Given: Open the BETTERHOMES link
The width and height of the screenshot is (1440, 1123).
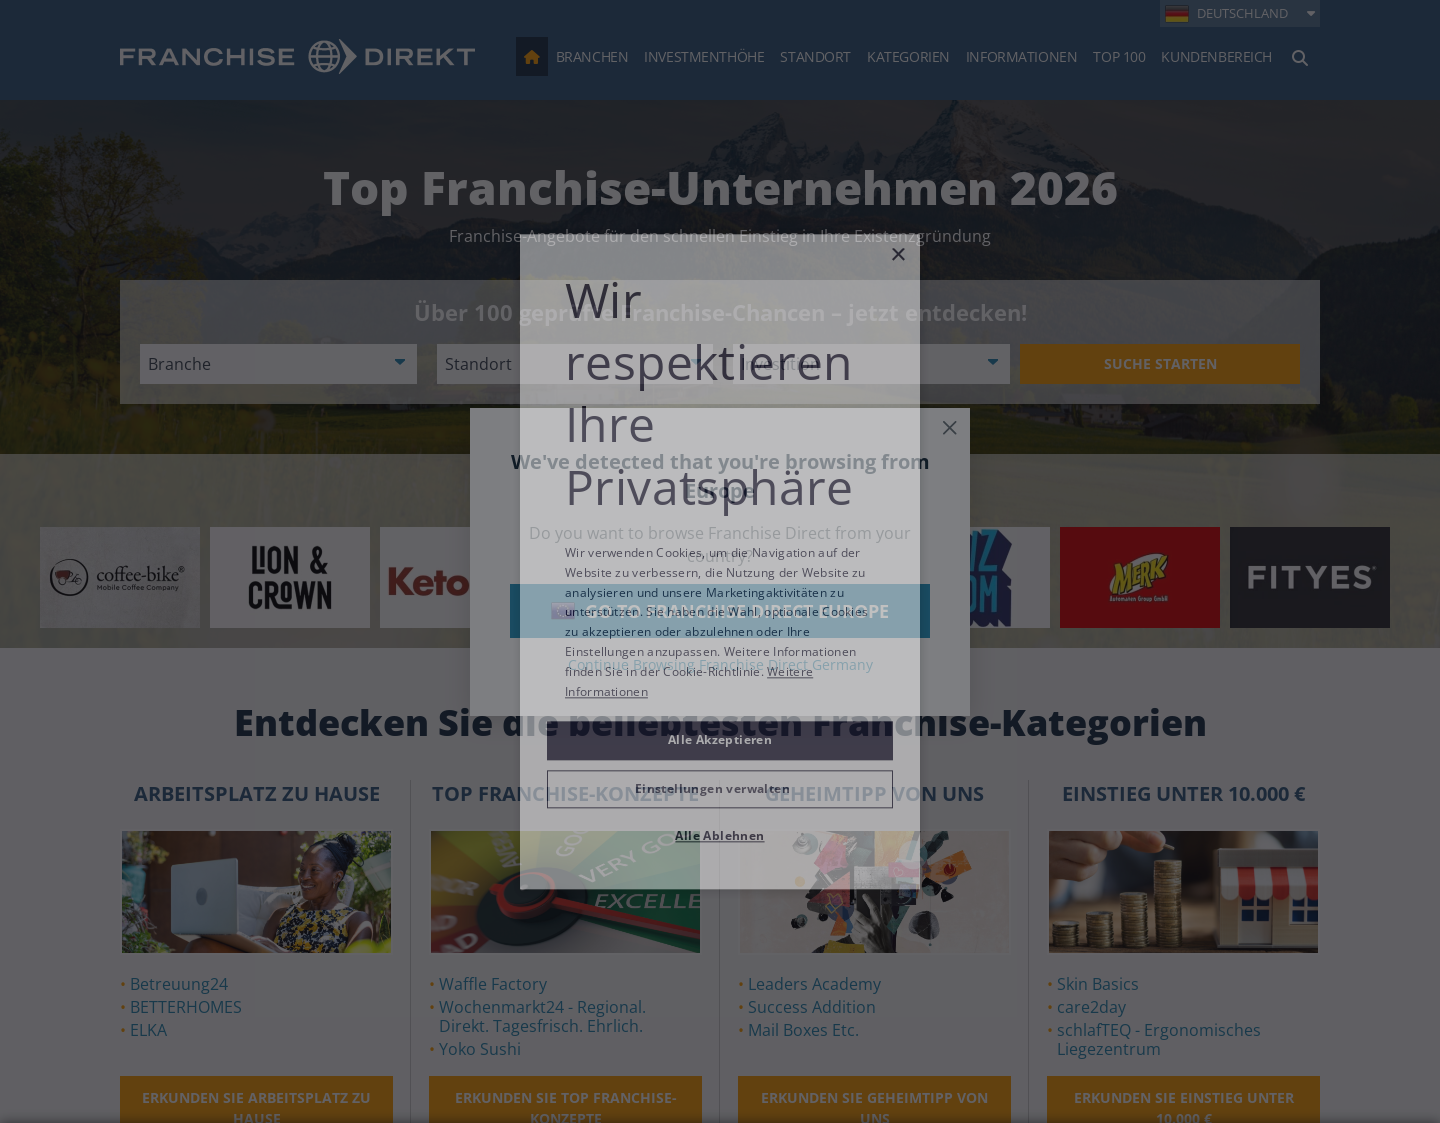Looking at the screenshot, I should [x=186, y=1007].
